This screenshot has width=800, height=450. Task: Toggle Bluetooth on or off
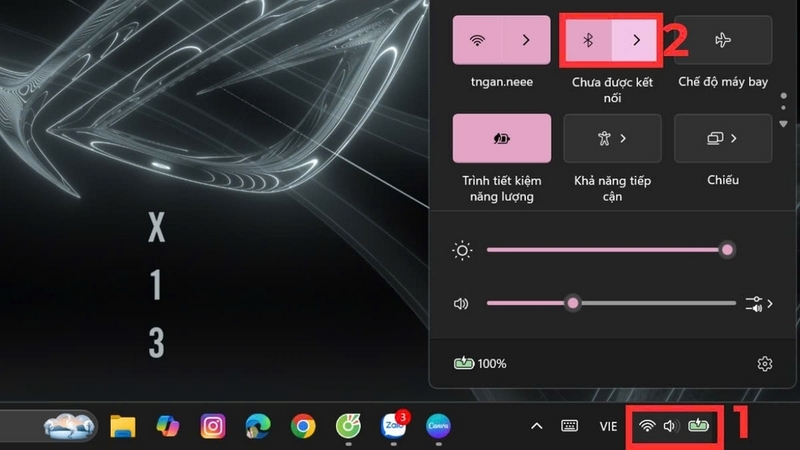coord(588,40)
